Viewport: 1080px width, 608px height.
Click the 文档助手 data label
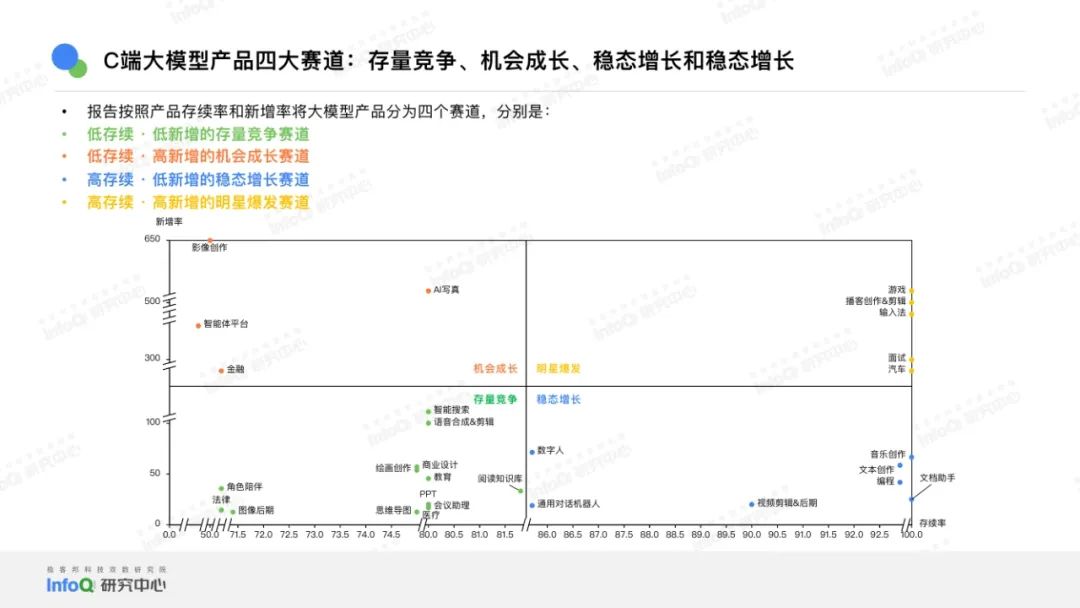tap(937, 478)
